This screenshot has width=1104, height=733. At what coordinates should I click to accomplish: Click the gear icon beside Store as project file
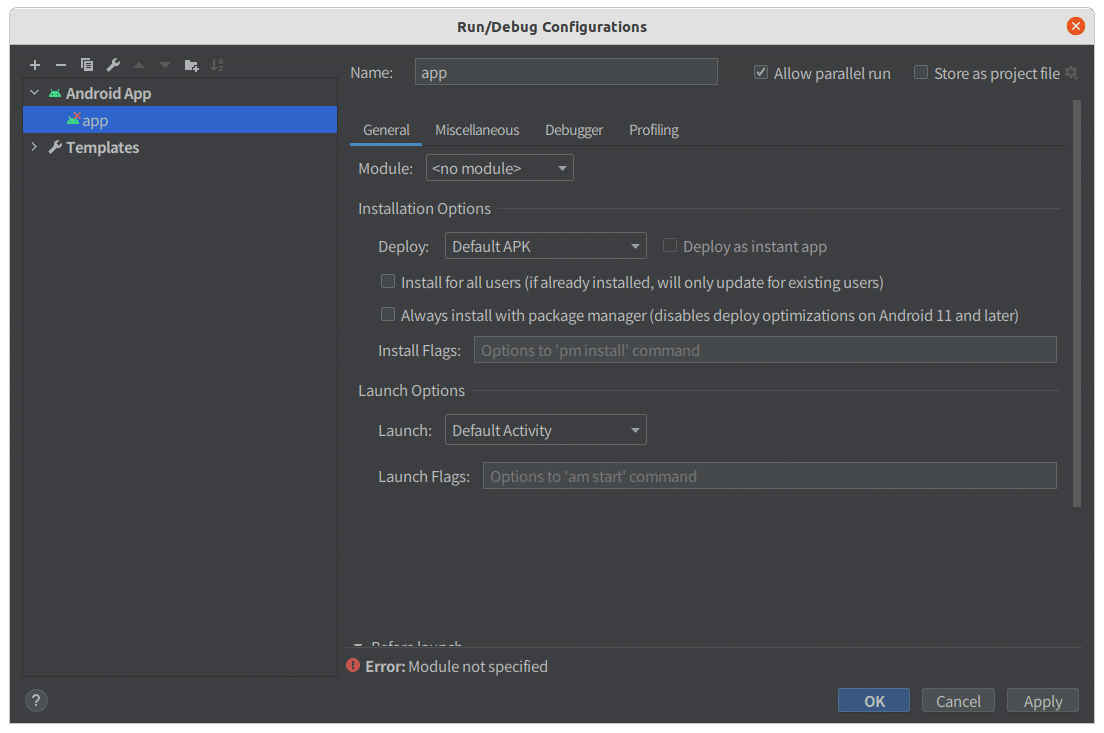pos(1071,73)
